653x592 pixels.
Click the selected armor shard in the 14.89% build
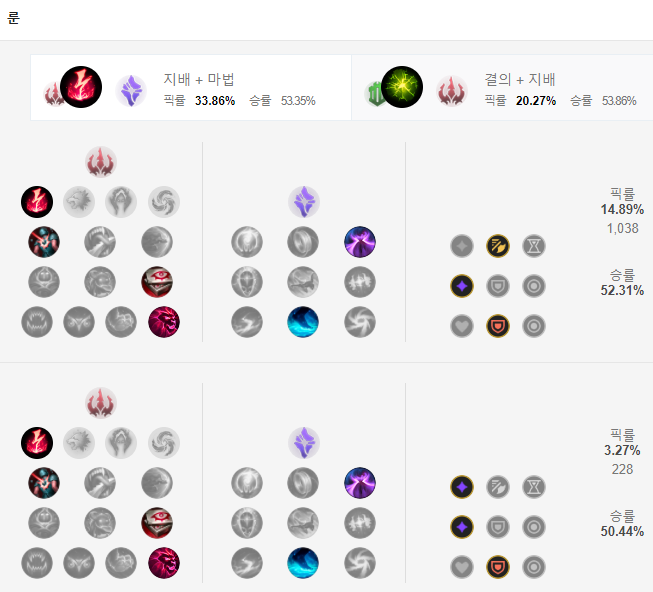(498, 326)
